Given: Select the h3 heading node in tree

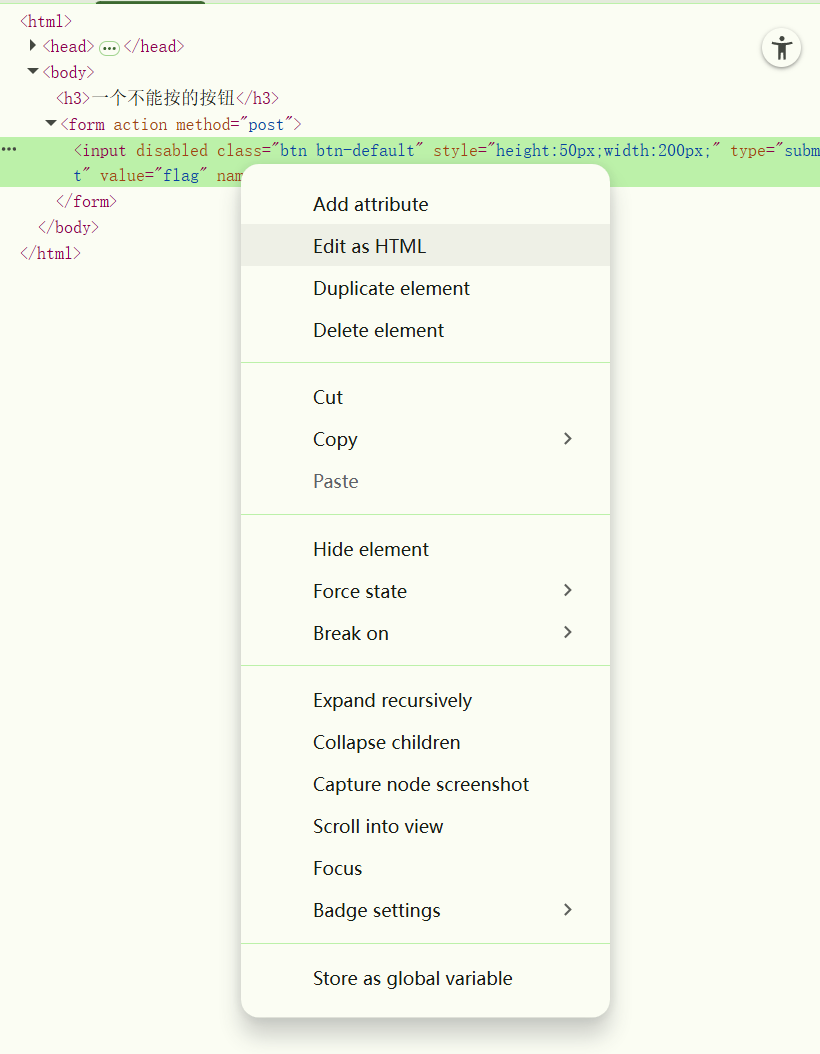Looking at the screenshot, I should click(x=167, y=98).
